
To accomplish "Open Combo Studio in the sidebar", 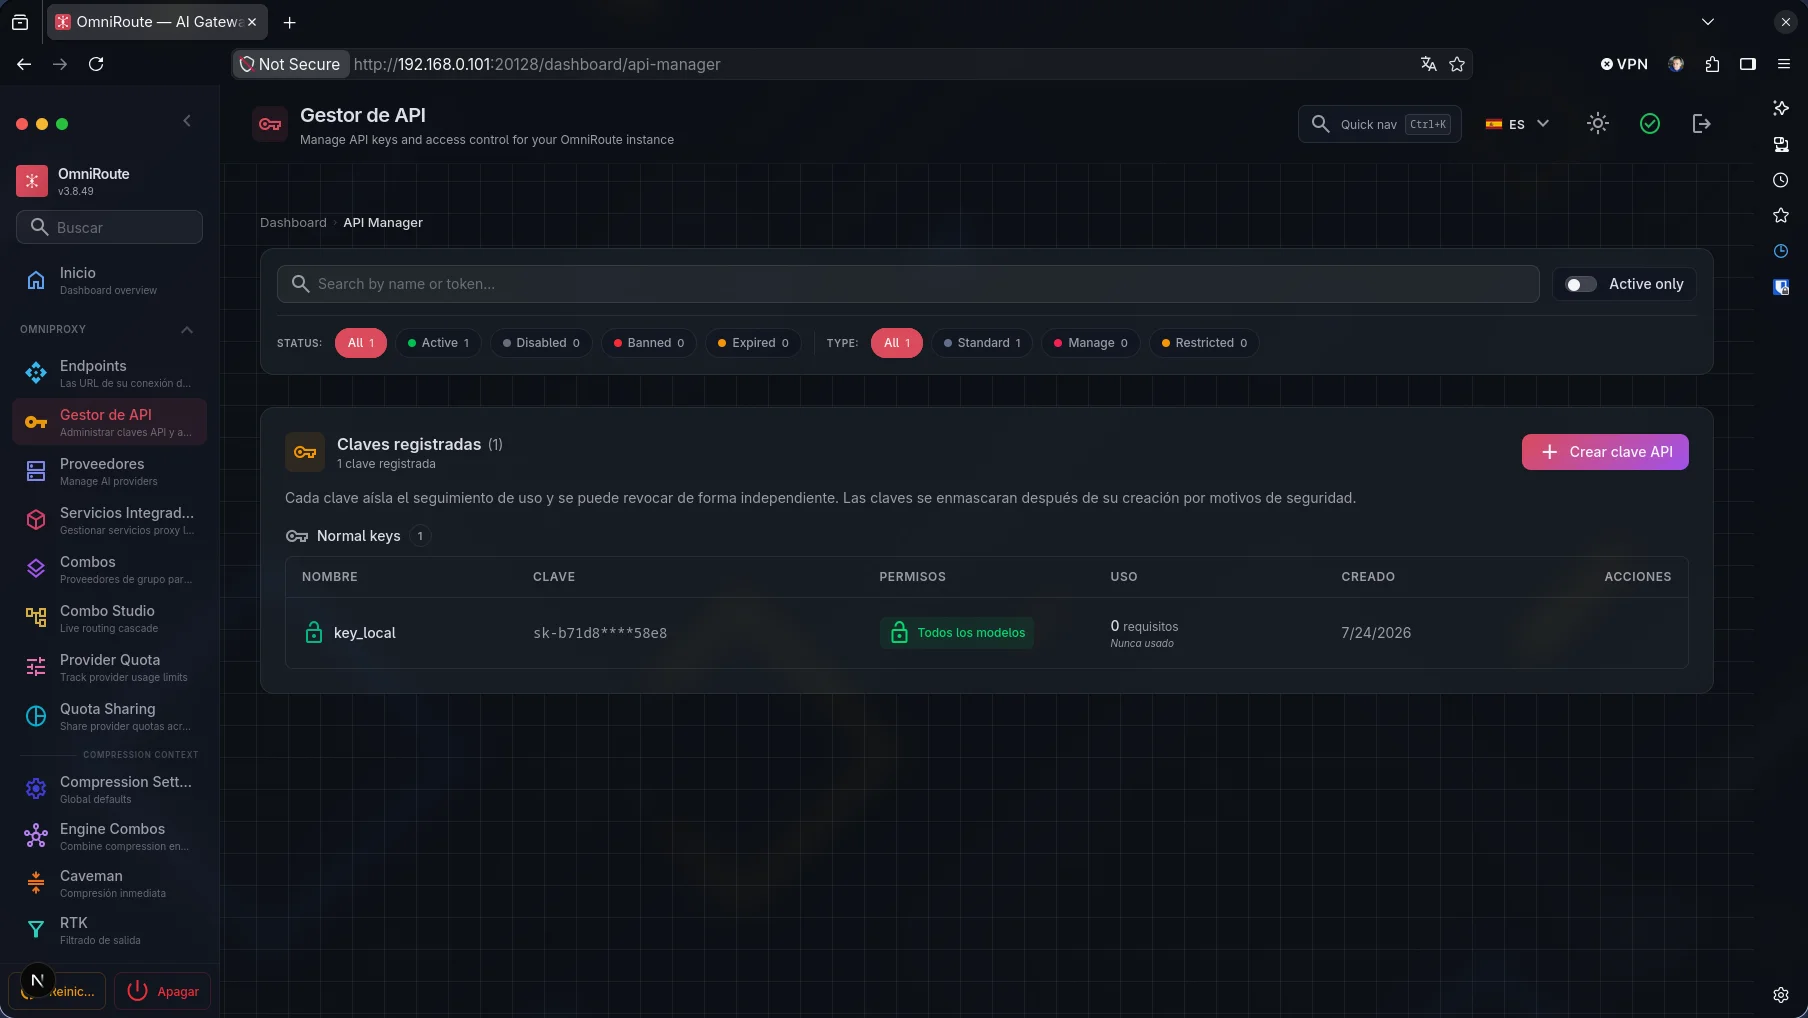I will [x=109, y=618].
